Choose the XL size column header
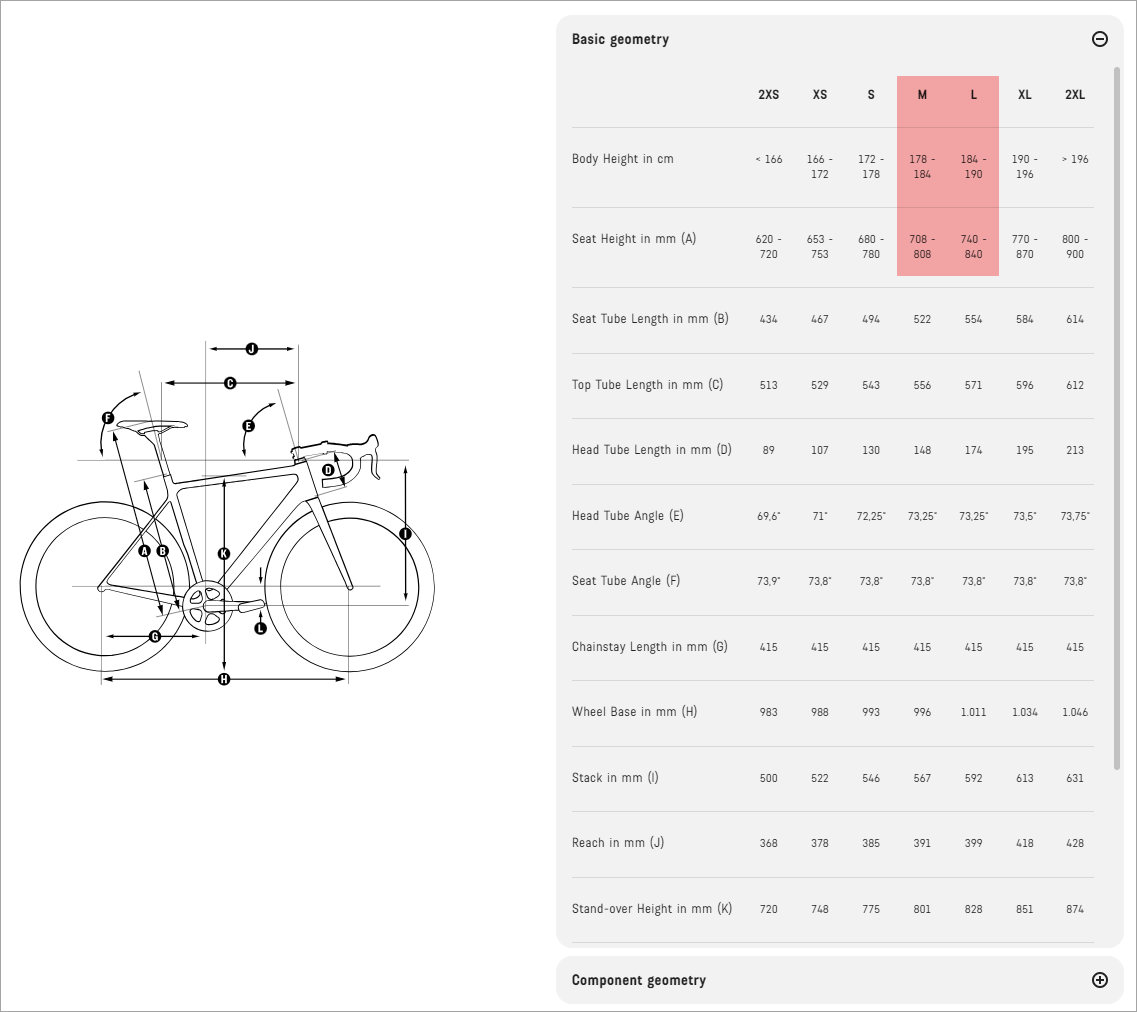Image resolution: width=1137 pixels, height=1012 pixels. click(1025, 95)
